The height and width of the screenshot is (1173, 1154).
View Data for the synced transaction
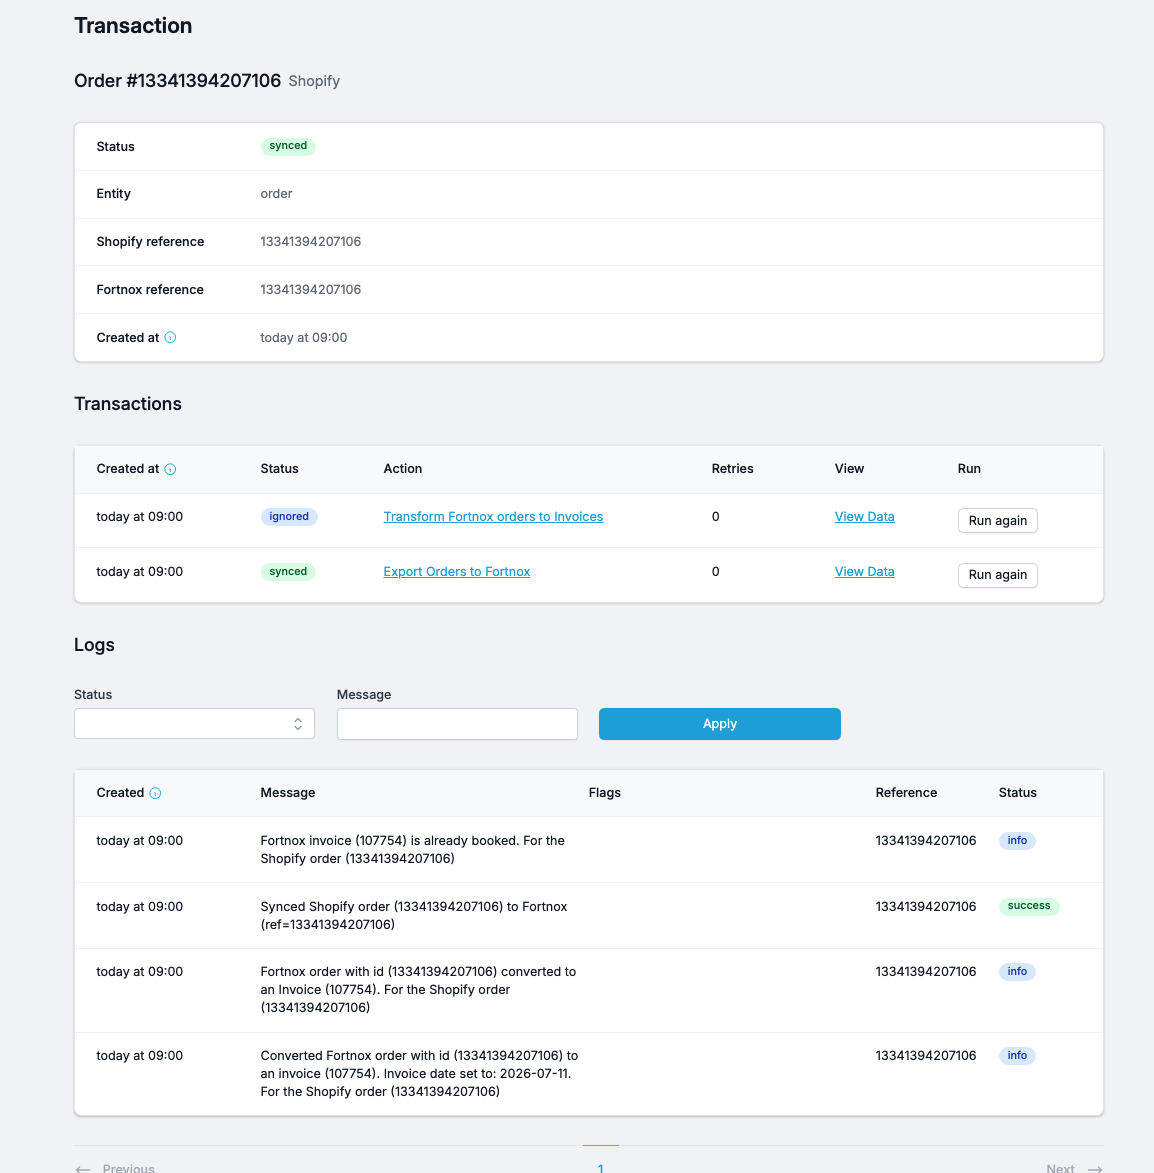click(x=864, y=572)
